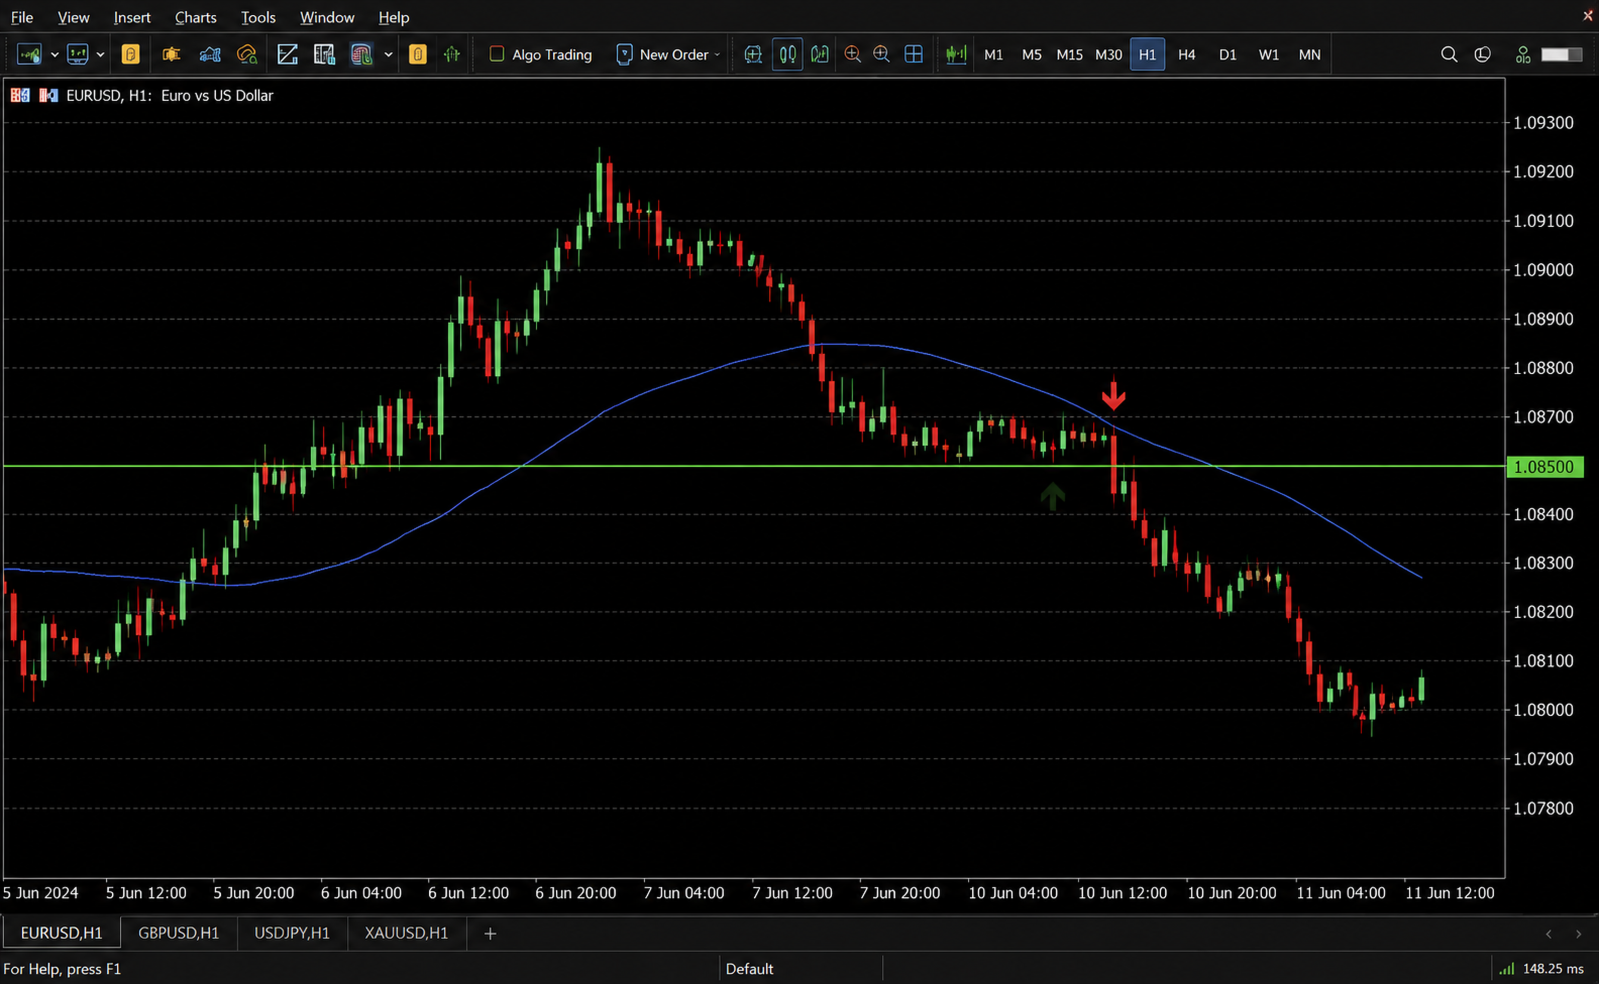Enable the Algo Trading checkbox
This screenshot has height=984, width=1599.
click(x=496, y=54)
